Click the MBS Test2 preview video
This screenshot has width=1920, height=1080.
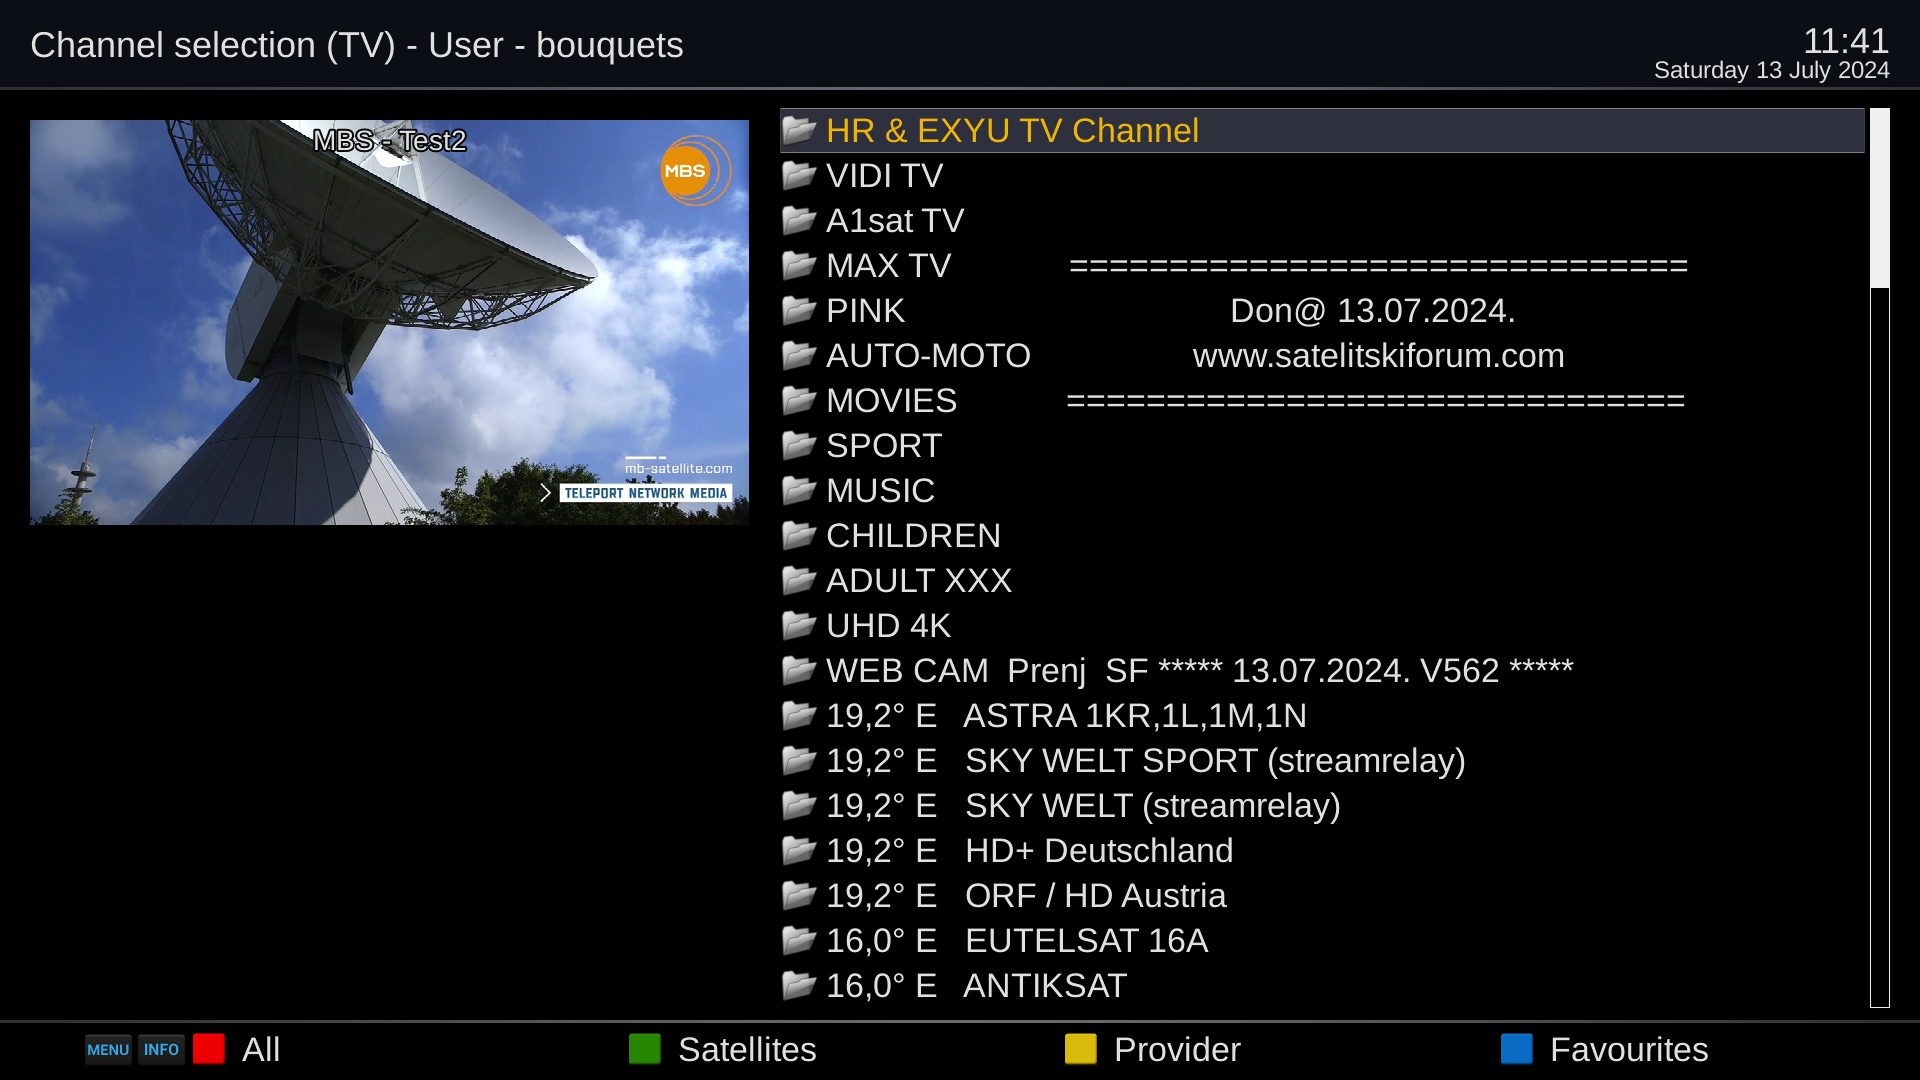[x=389, y=322]
